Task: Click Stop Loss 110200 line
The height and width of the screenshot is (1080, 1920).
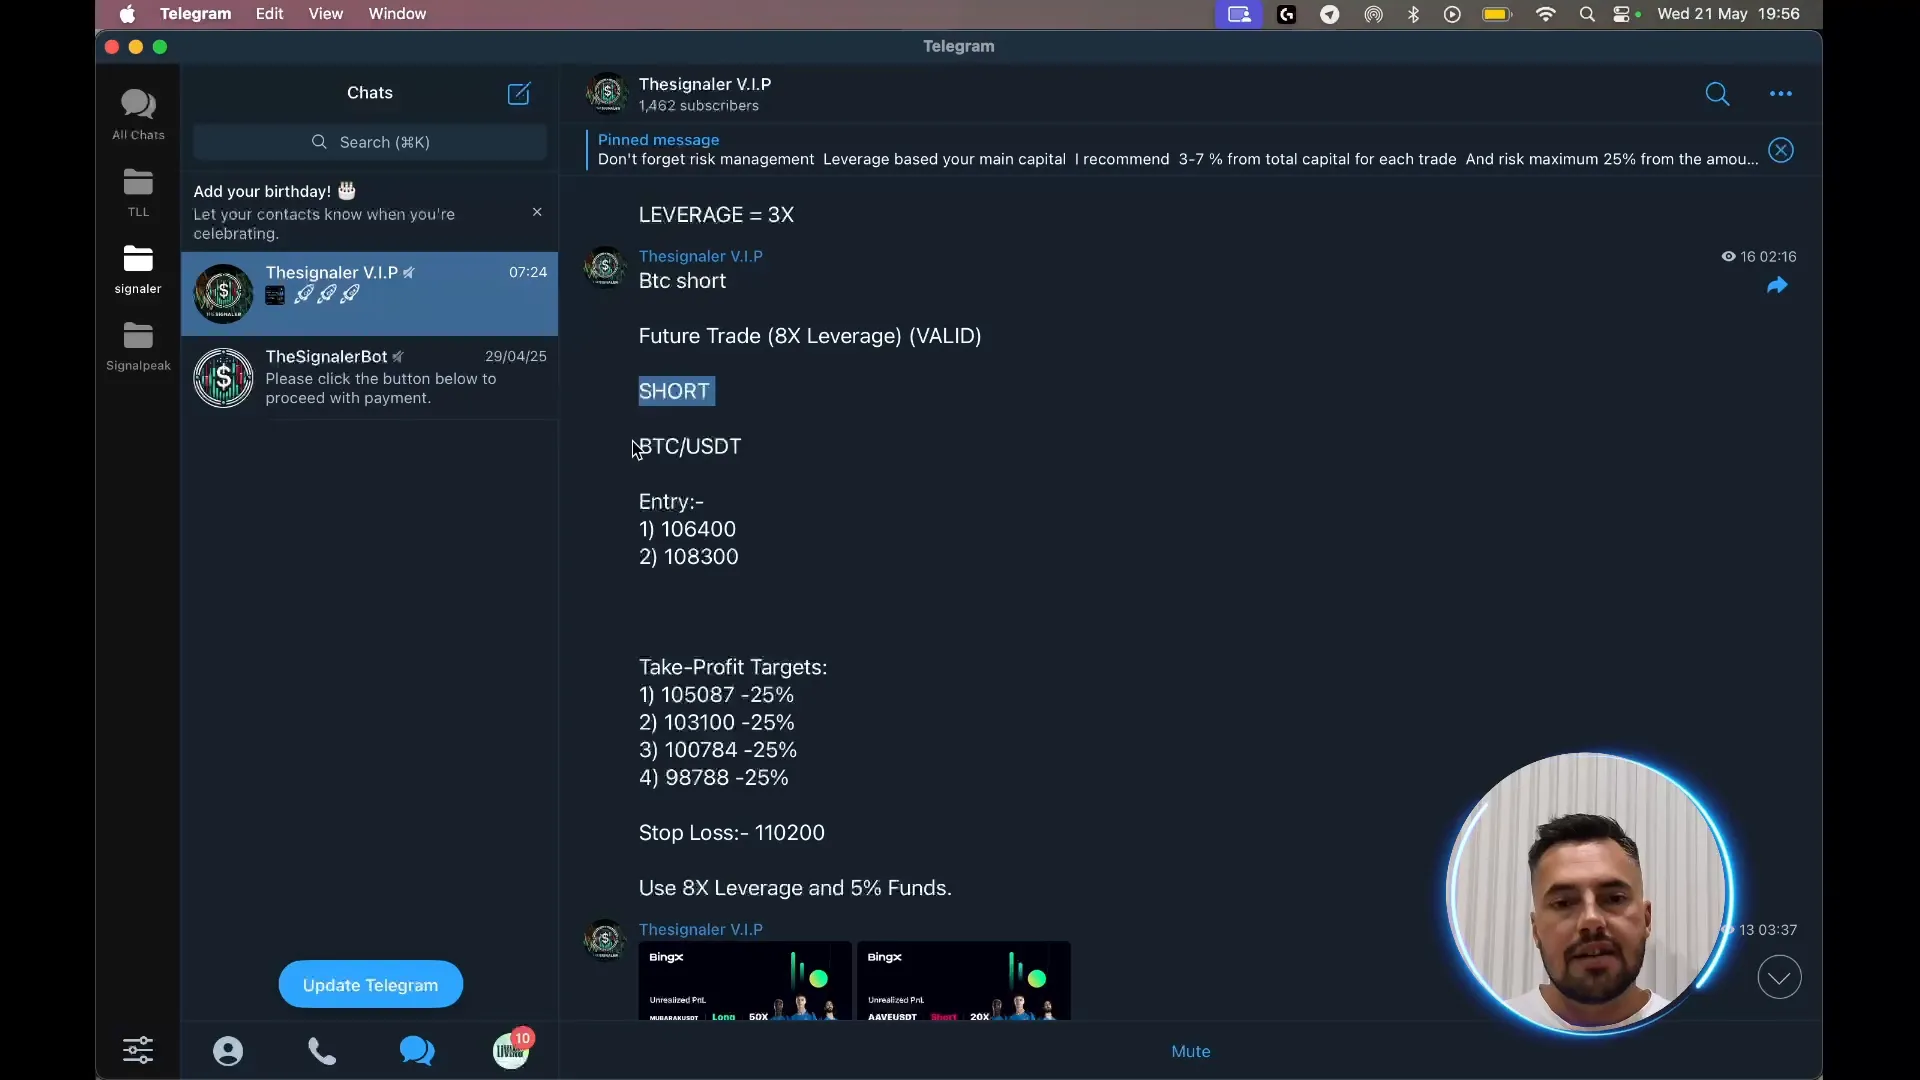Action: 732,832
